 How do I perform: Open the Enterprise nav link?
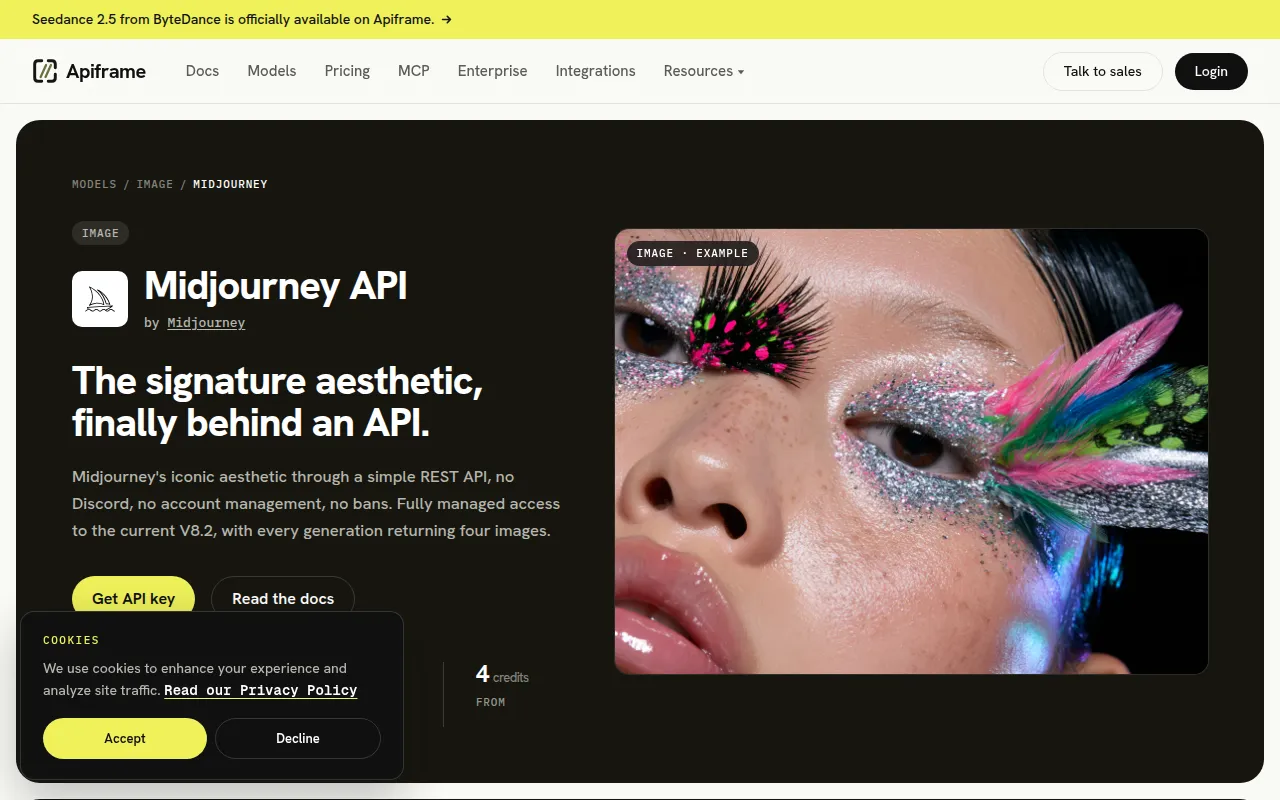tap(492, 71)
